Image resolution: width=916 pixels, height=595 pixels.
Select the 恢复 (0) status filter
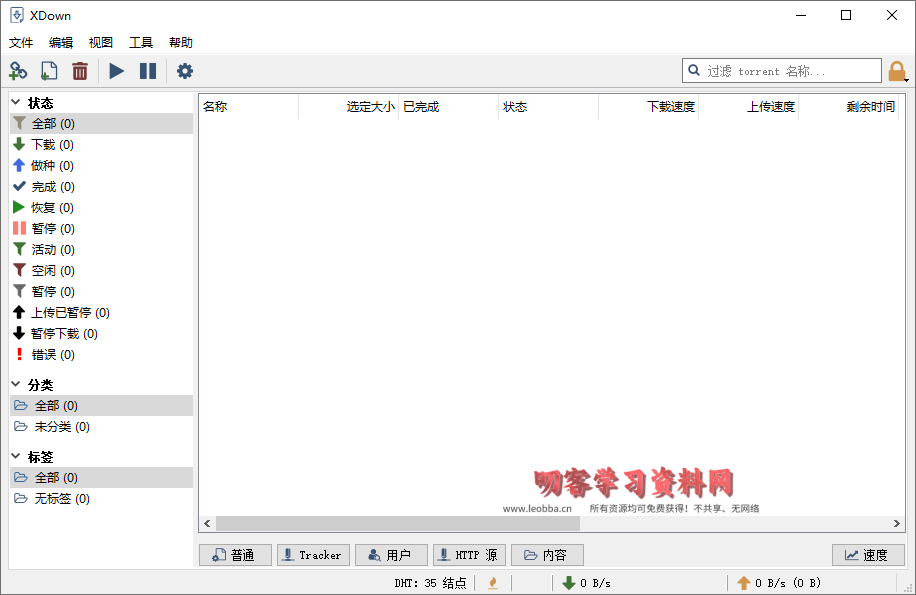click(x=102, y=208)
